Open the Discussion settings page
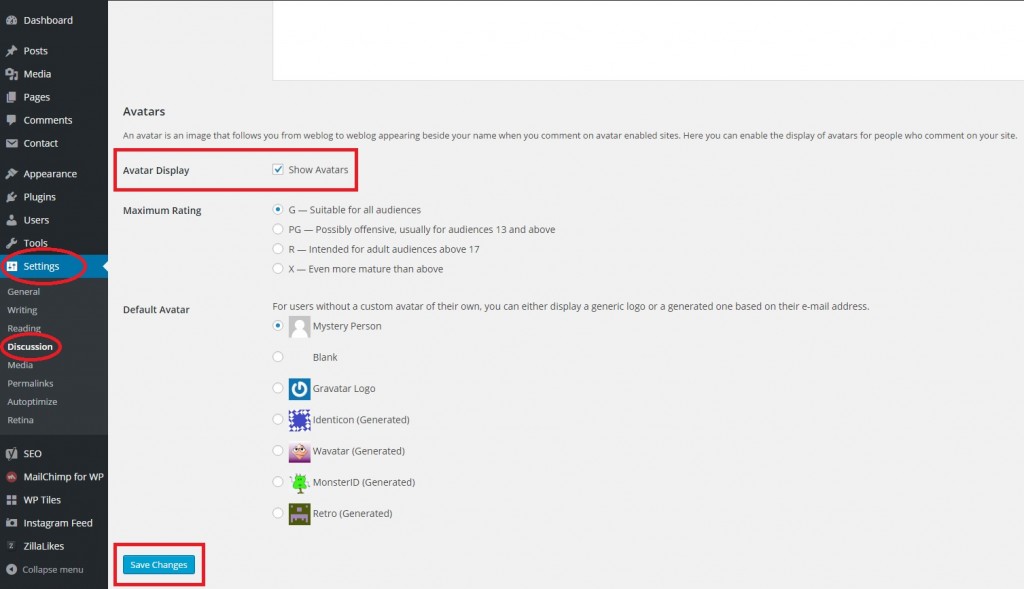 [30, 347]
